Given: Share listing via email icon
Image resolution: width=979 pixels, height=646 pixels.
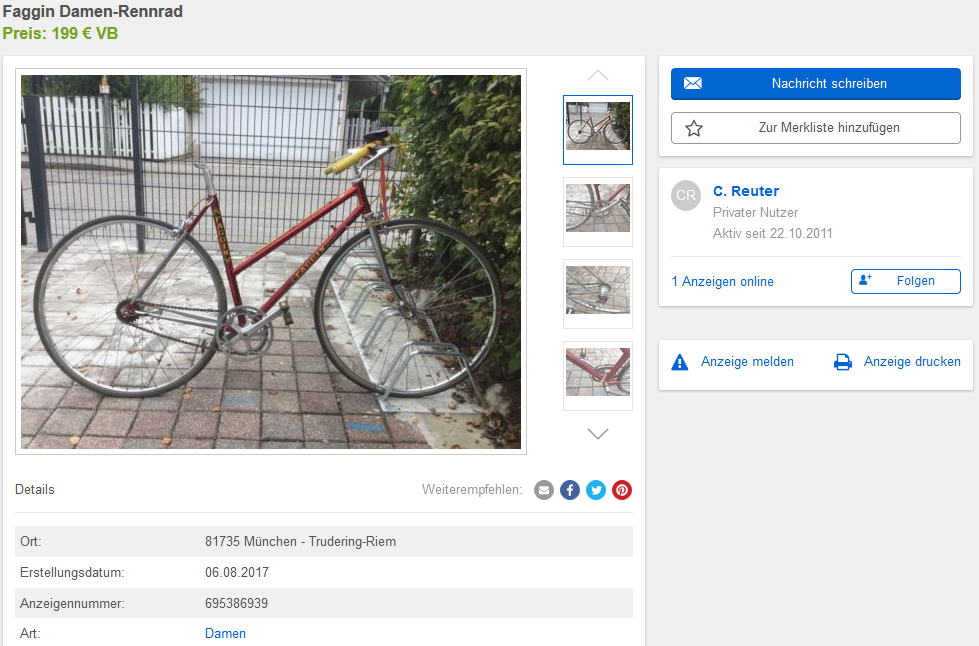Looking at the screenshot, I should coord(544,490).
